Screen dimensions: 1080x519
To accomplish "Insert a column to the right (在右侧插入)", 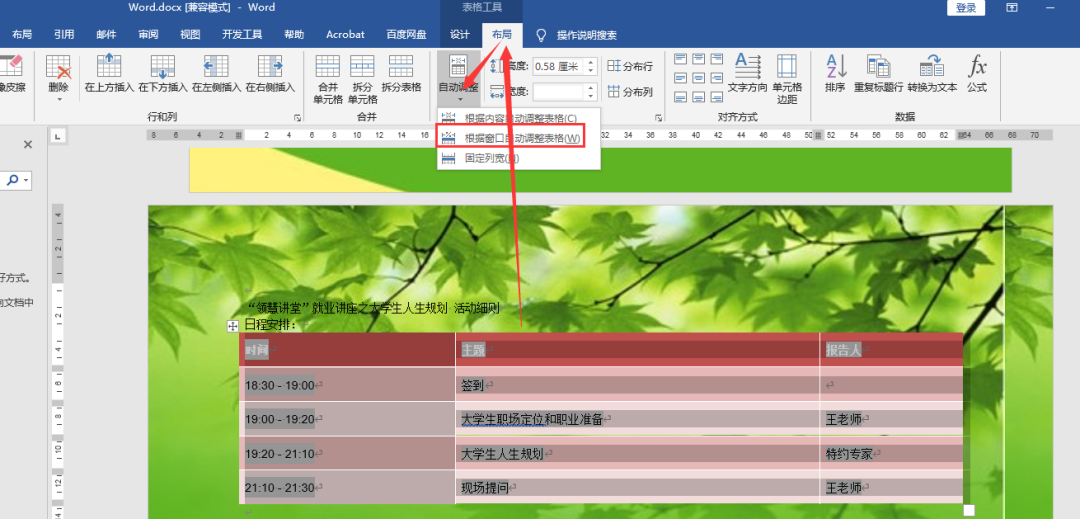I will pyautogui.click(x=270, y=74).
